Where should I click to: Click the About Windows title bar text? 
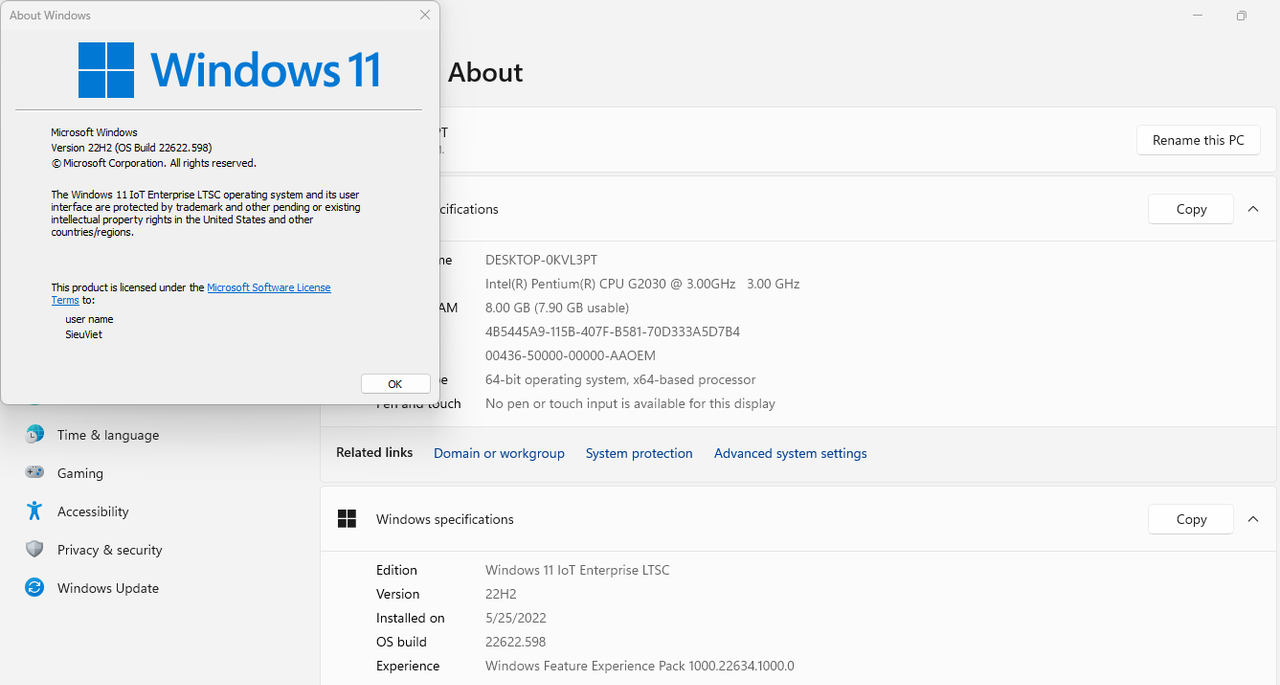click(x=50, y=16)
